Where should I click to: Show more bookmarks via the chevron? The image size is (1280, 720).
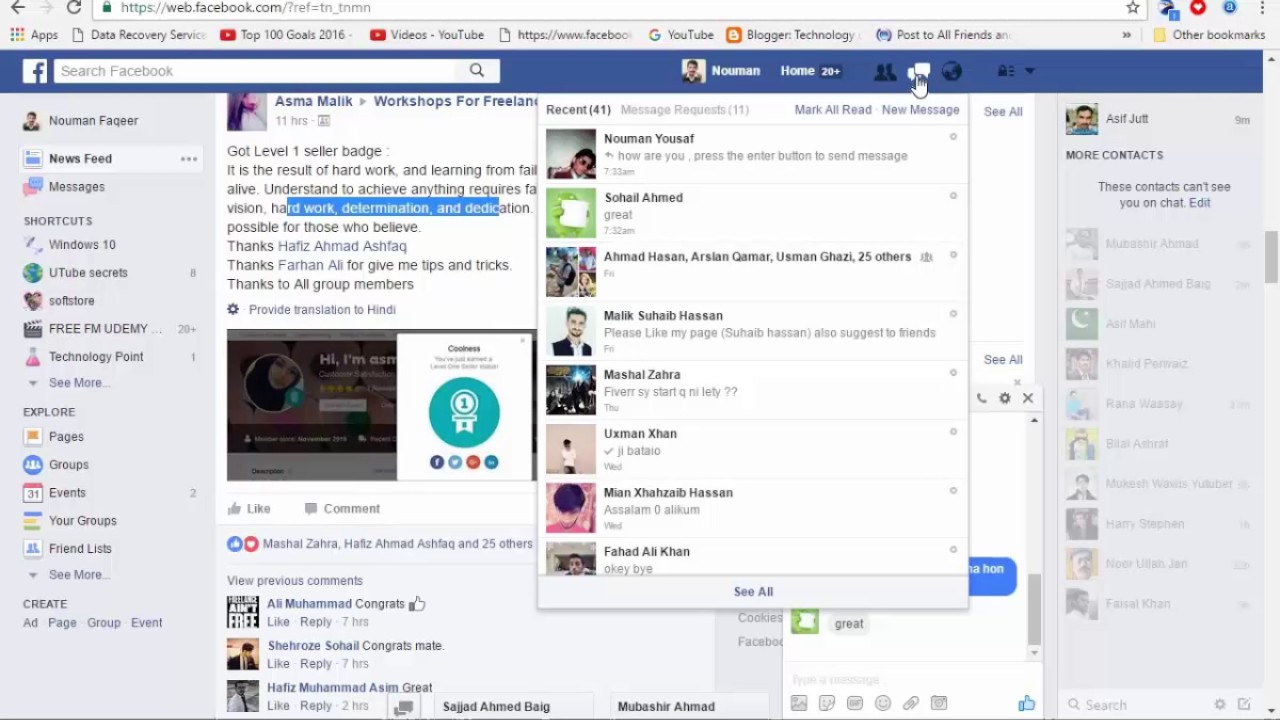click(x=1127, y=35)
